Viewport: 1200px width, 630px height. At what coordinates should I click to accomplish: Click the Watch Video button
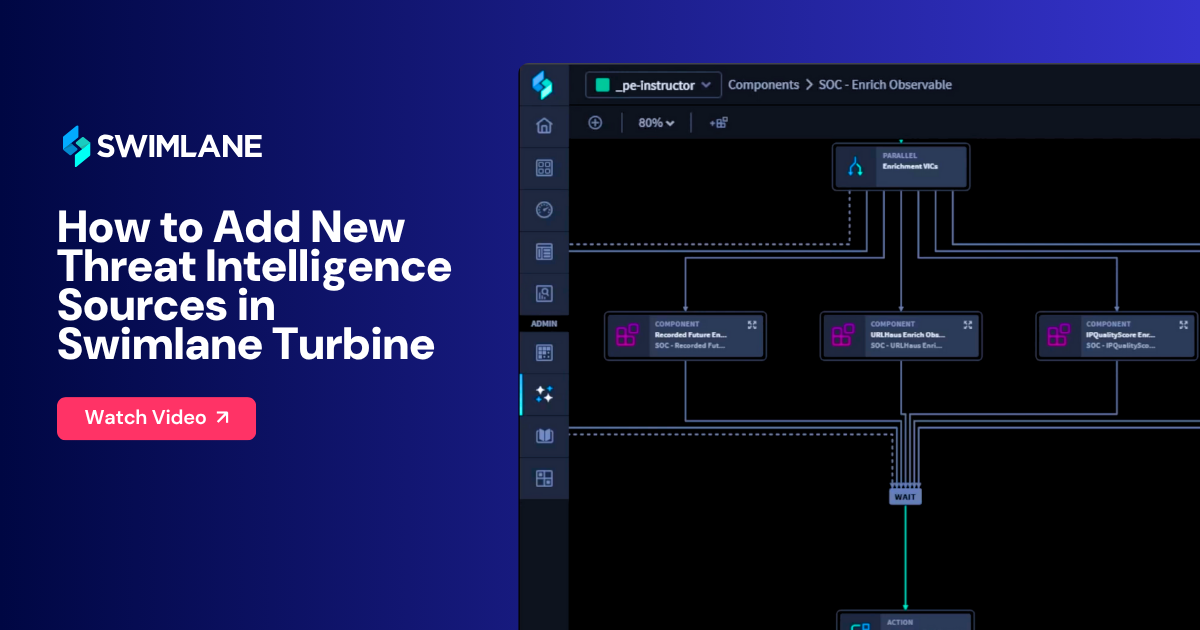[x=156, y=418]
